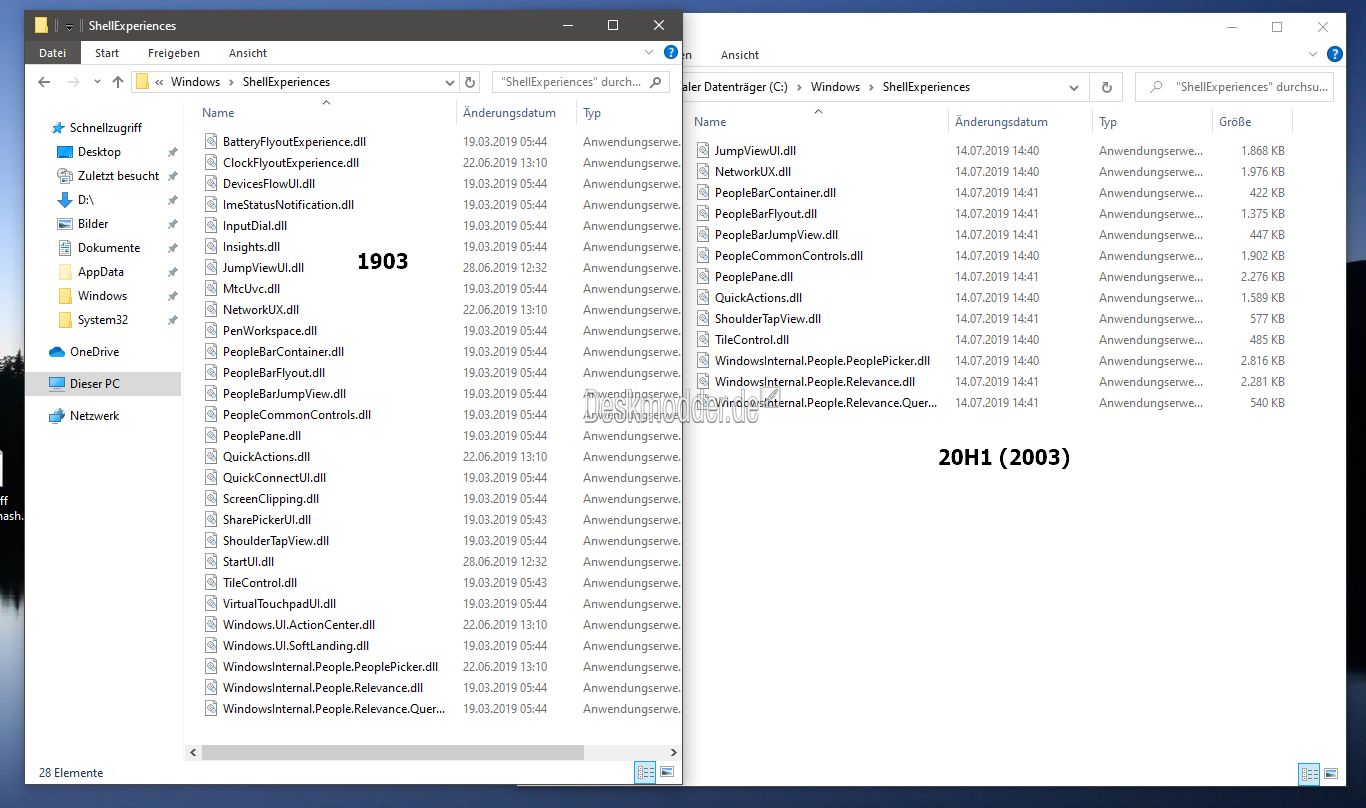Open the Freigeben ribbon tab
Image resolution: width=1366 pixels, height=808 pixels.
tap(174, 53)
